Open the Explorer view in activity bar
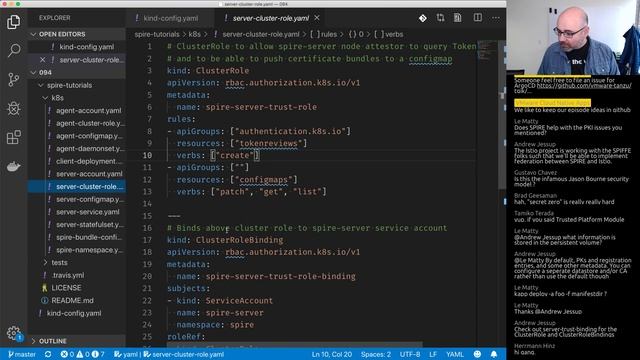This screenshot has width=640, height=360. click(13, 22)
